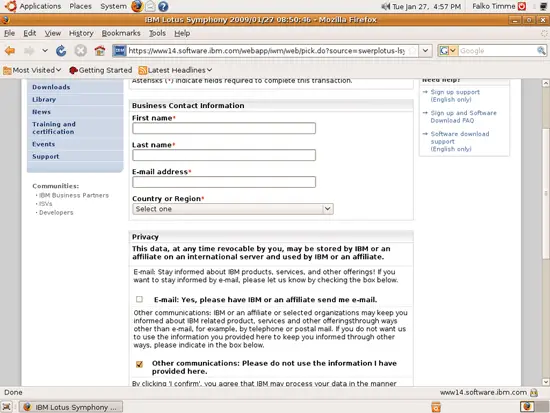Viewport: 550px width, 413px height.
Task: Open the Events sidebar link
Action: [x=43, y=144]
